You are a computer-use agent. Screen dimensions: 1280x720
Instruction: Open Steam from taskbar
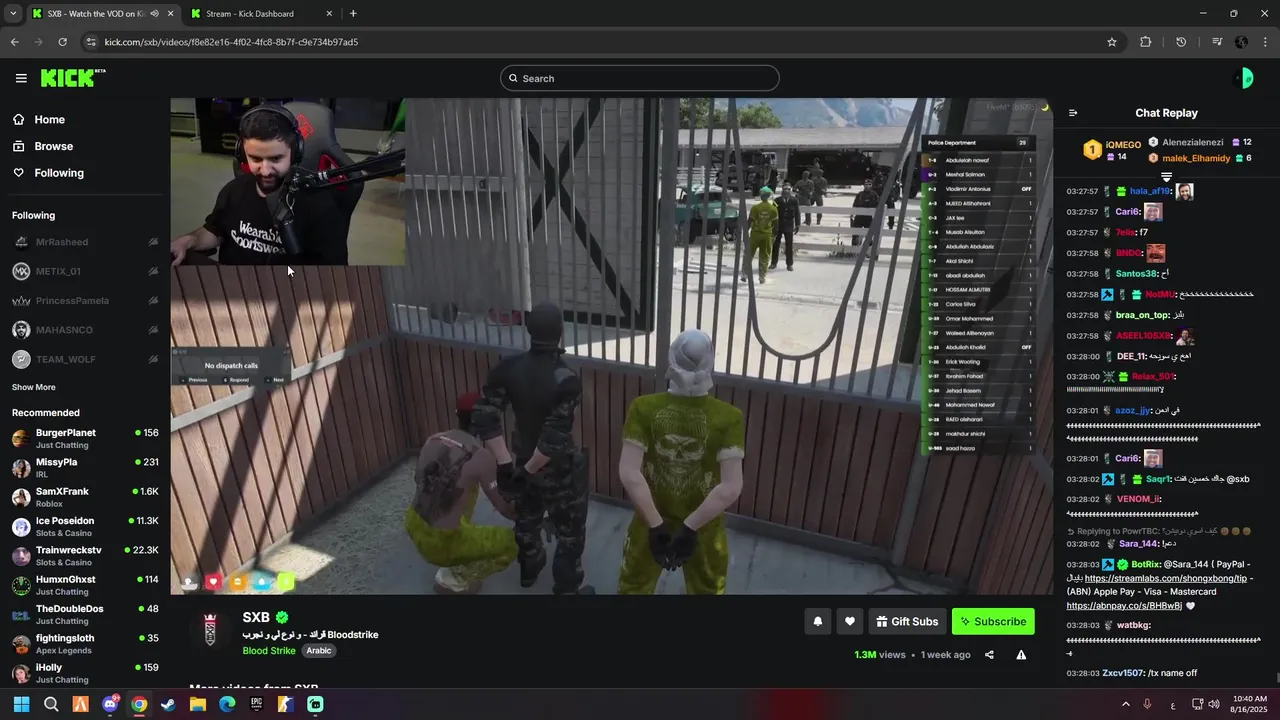[x=168, y=704]
